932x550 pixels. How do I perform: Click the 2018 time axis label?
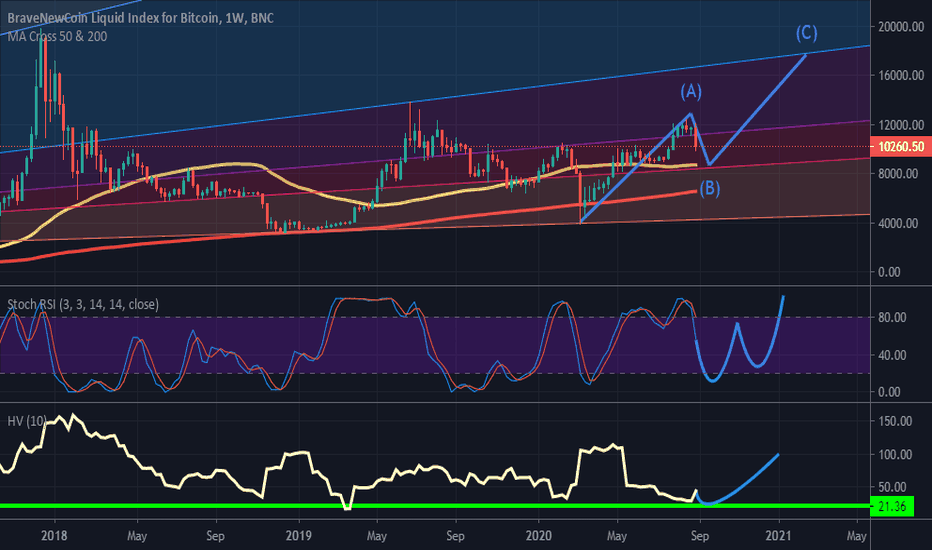tap(54, 536)
